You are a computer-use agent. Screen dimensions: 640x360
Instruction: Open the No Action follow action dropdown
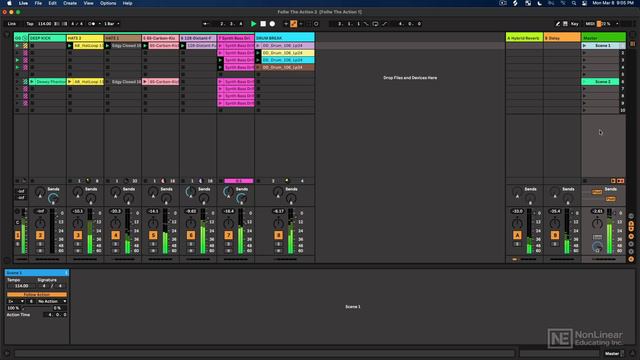tap(52, 301)
